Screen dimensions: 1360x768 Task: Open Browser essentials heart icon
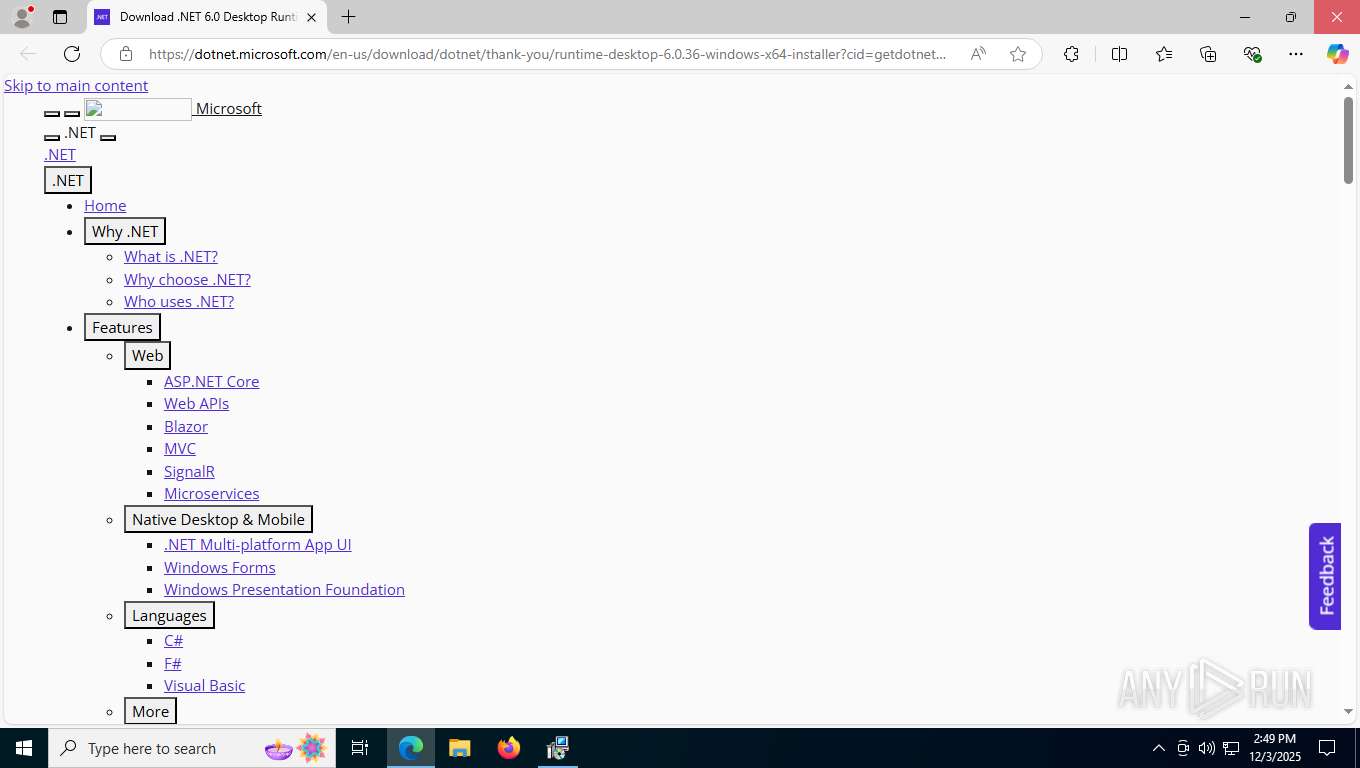[x=1252, y=54]
